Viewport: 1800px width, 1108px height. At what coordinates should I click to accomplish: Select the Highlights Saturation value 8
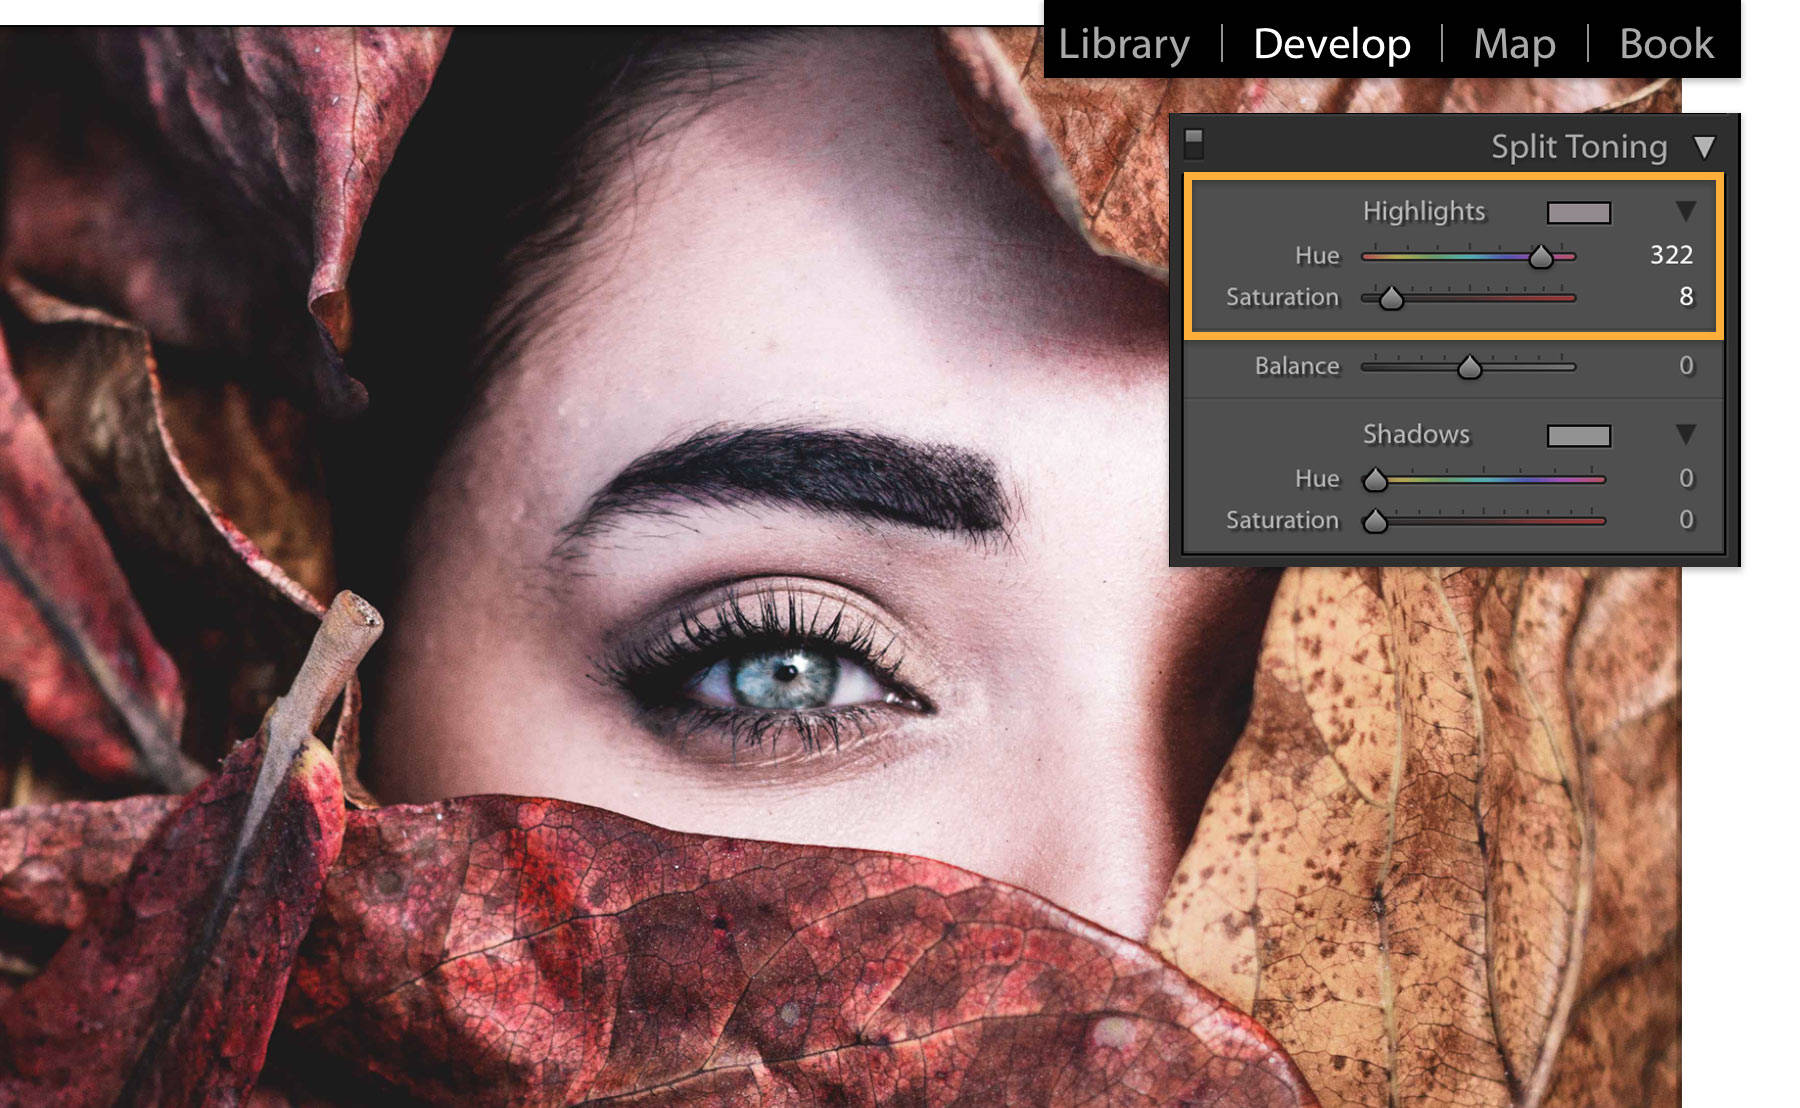click(1685, 298)
